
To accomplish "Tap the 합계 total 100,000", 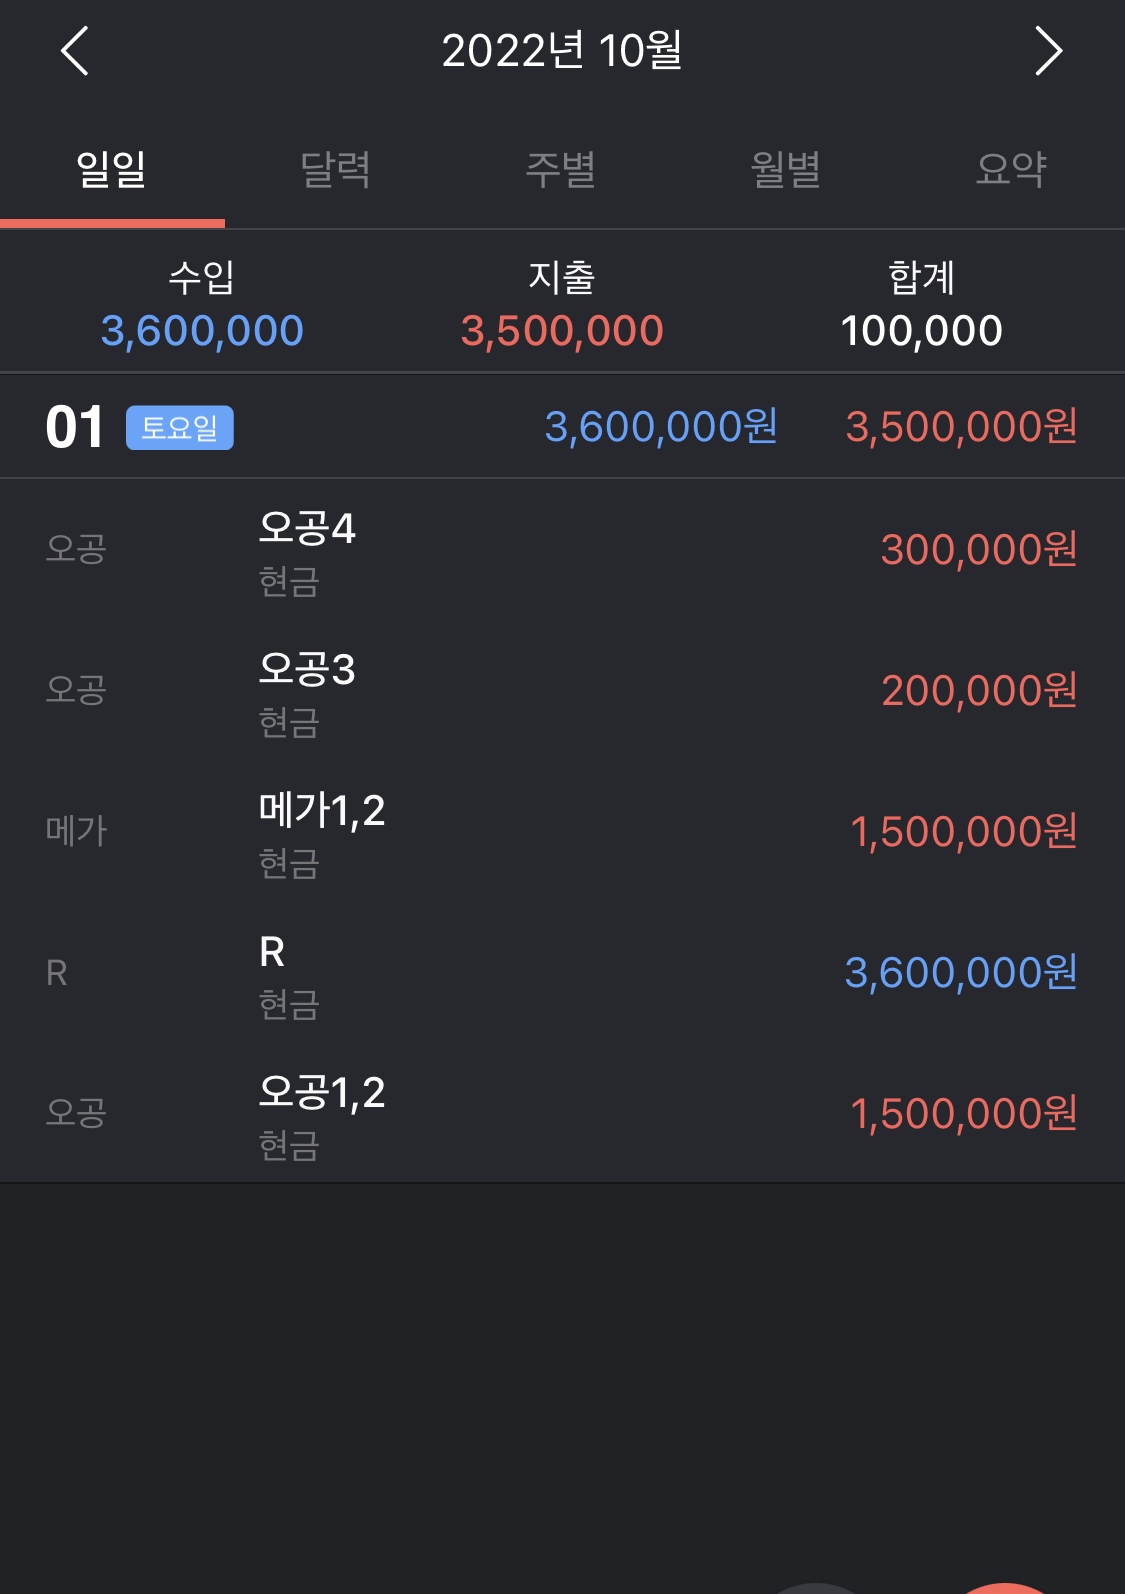I will point(921,331).
